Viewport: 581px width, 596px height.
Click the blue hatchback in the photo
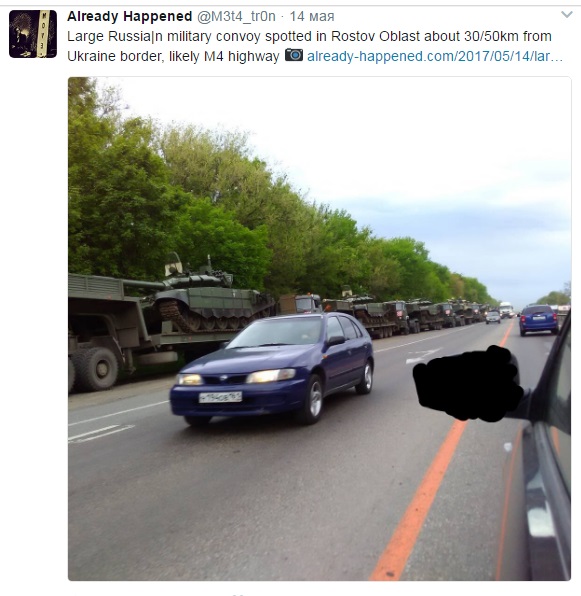pos(272,367)
